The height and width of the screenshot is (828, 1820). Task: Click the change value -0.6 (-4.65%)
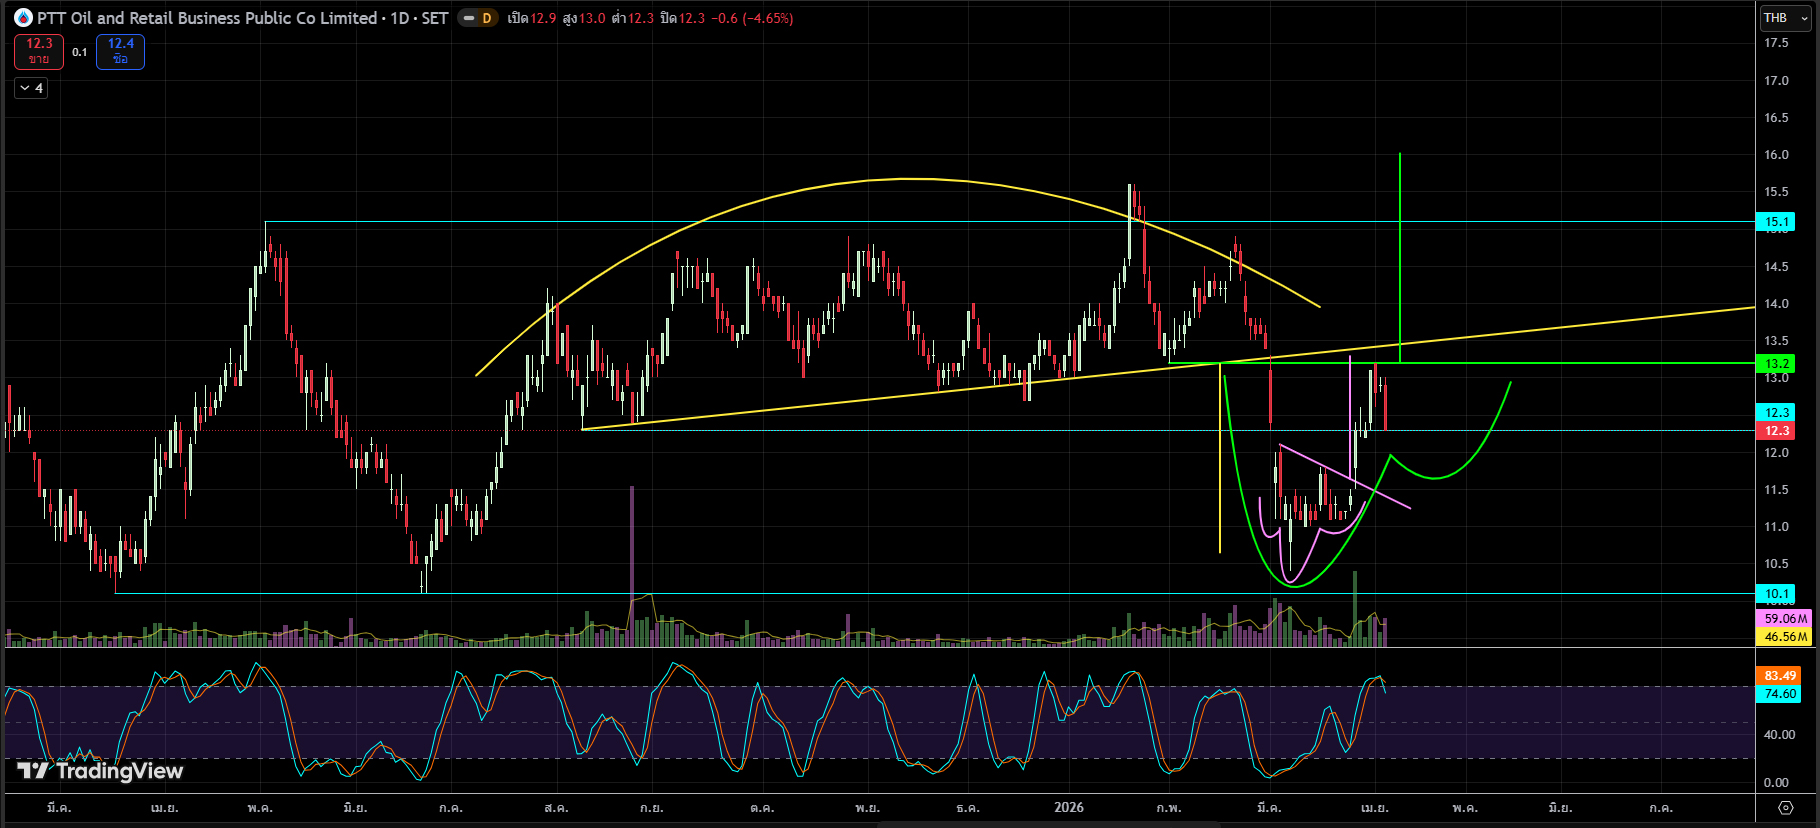752,18
